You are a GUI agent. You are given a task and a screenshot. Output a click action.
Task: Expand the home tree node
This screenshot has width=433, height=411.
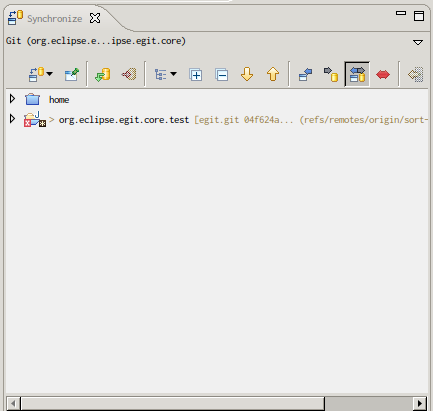pos(13,99)
